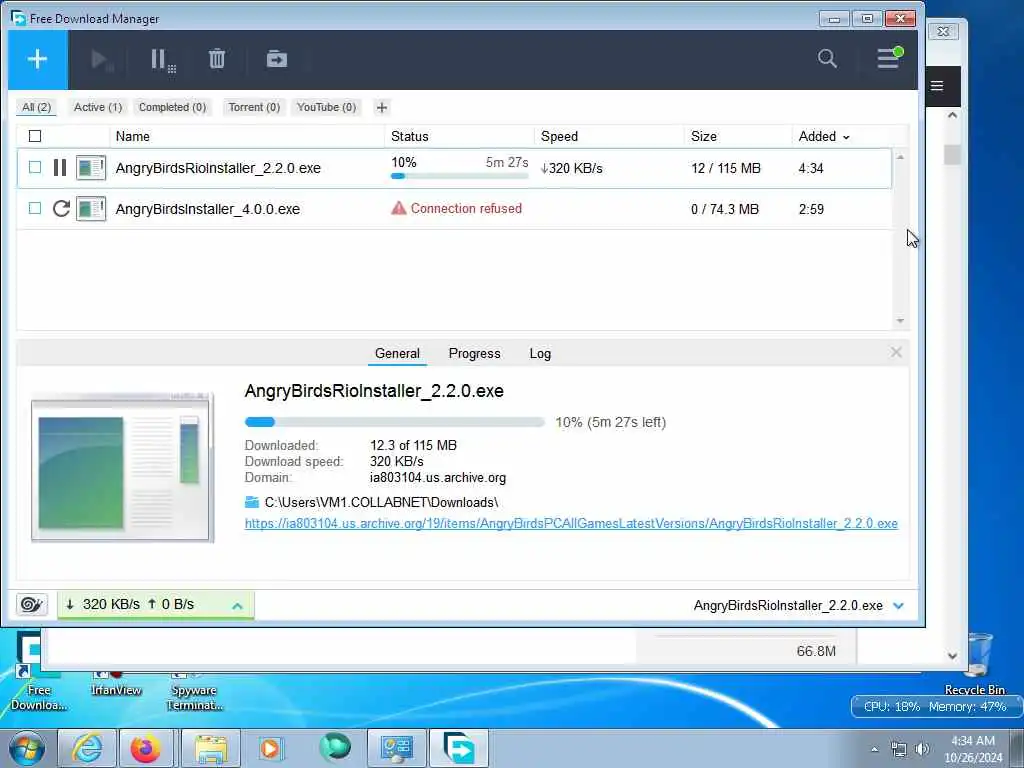Click CPU and Memory usage gadget
The height and width of the screenshot is (768, 1024).
[x=935, y=707]
